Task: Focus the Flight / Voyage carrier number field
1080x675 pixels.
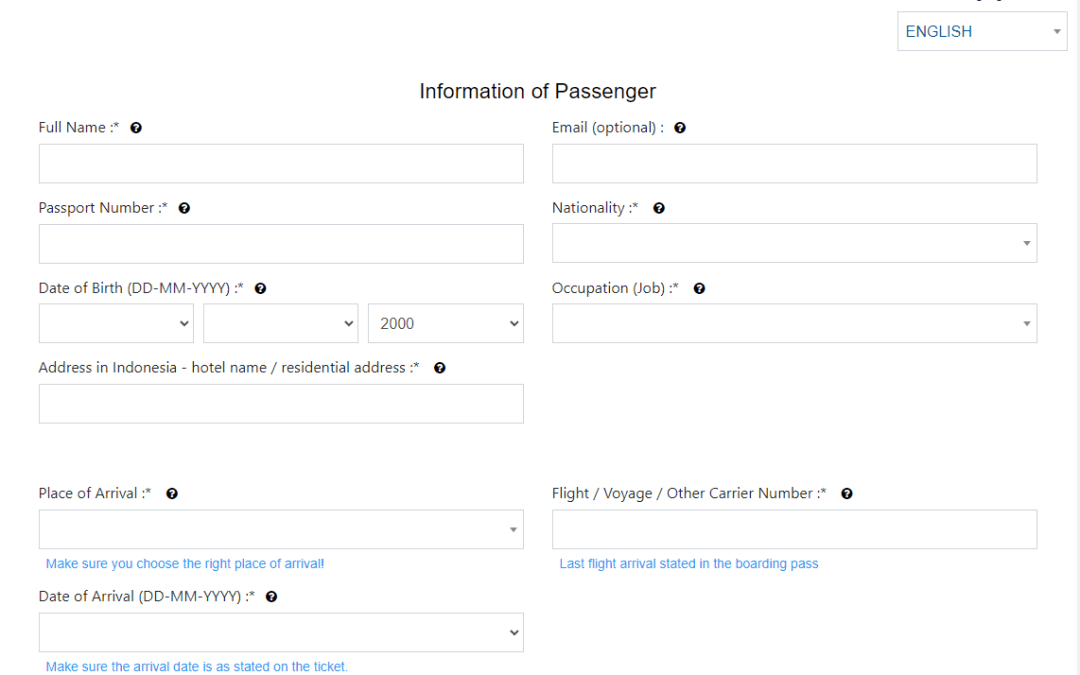Action: click(794, 529)
